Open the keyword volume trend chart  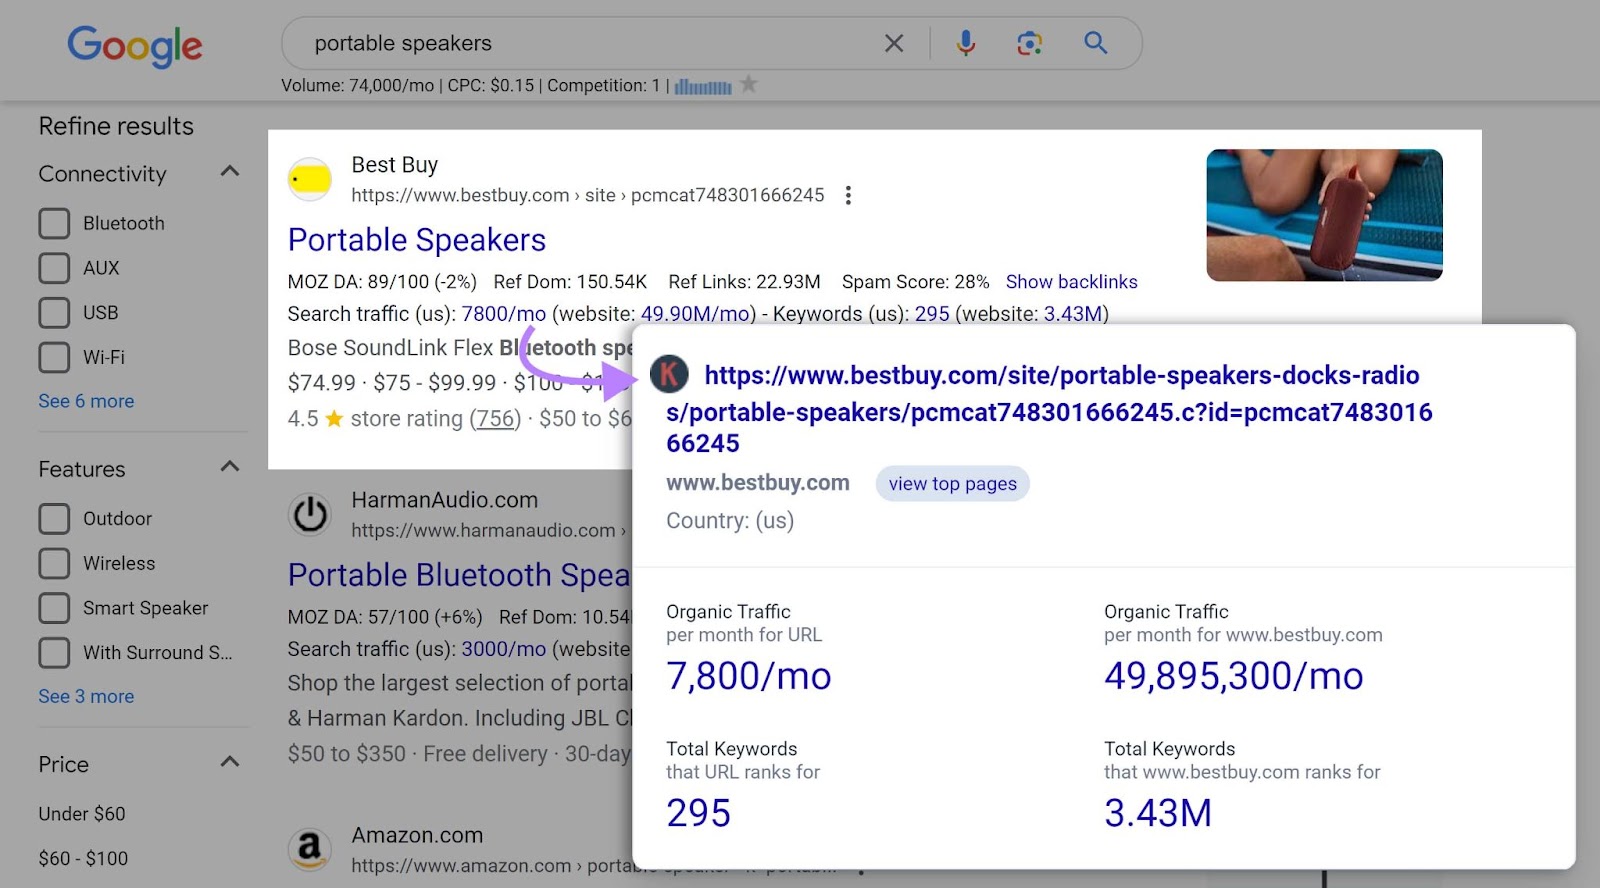[703, 87]
